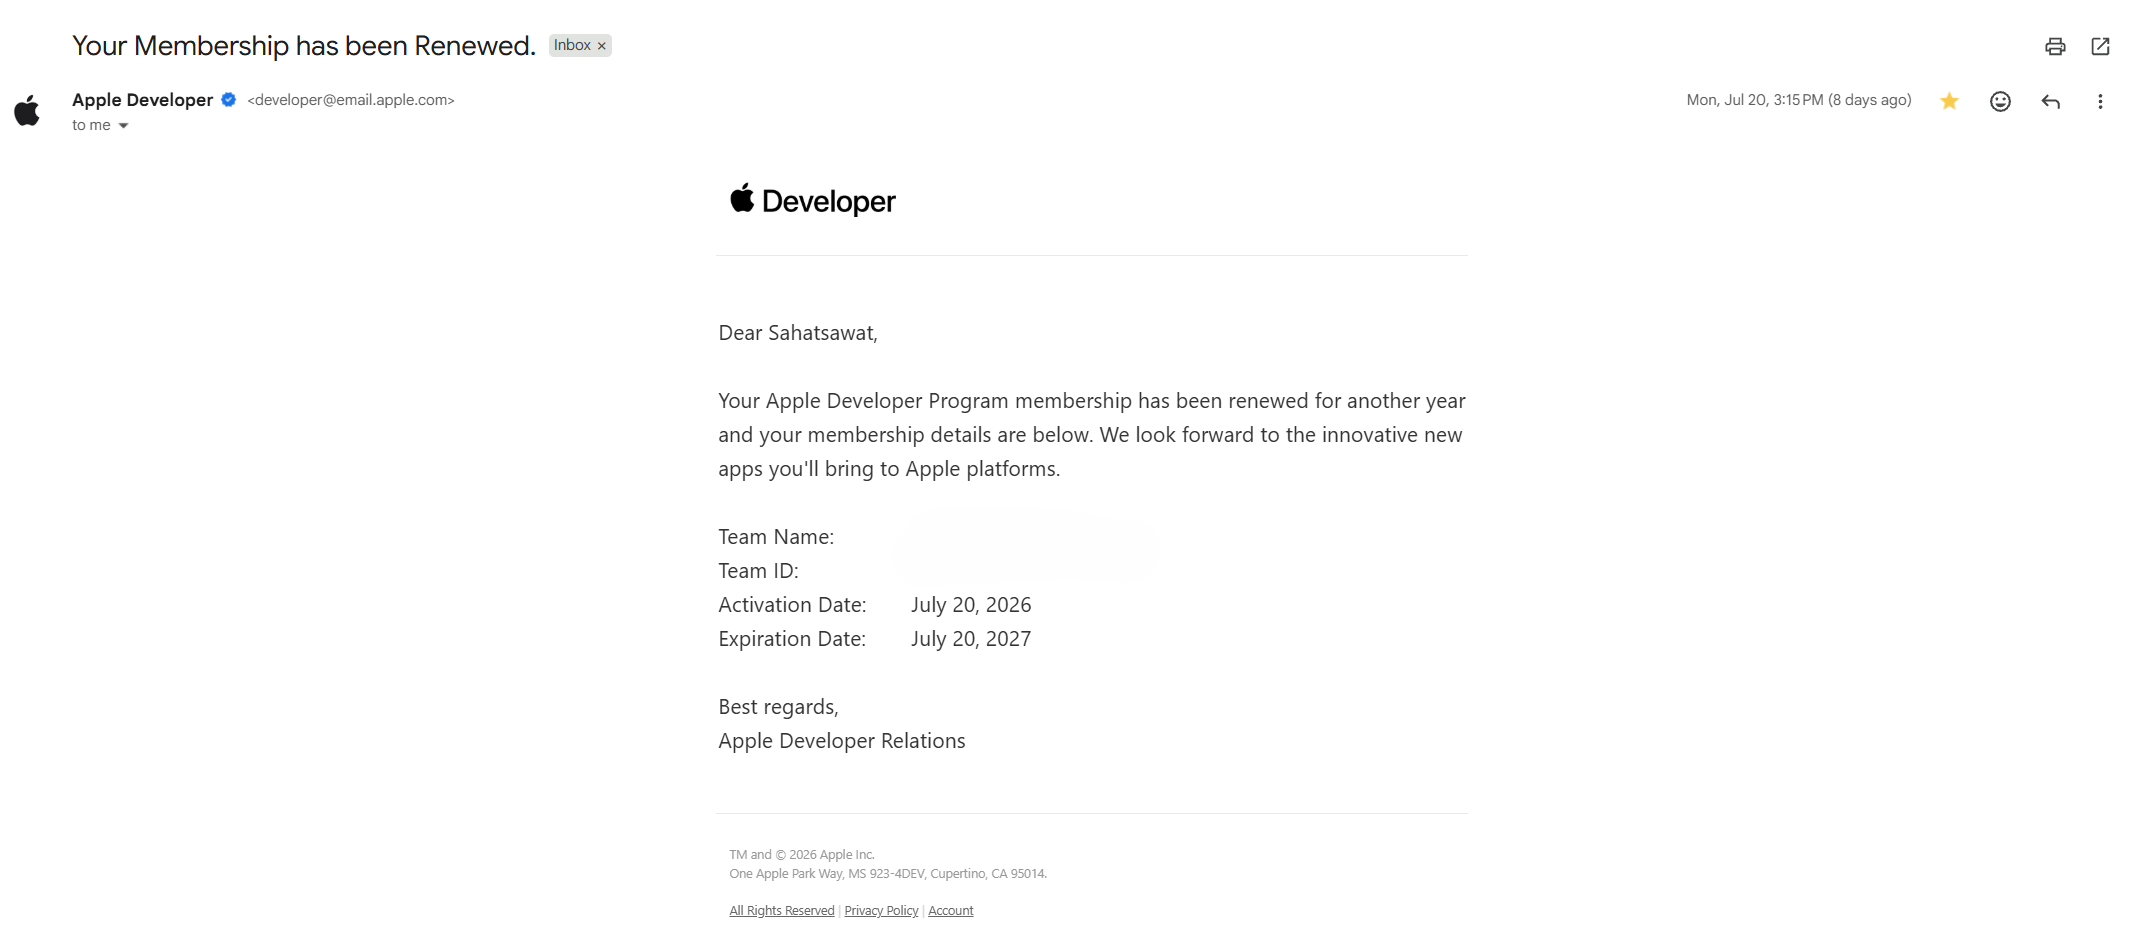Click the message timestamp Mon, Jul 20
Viewport: 2137px width, 928px height.
tap(1798, 100)
